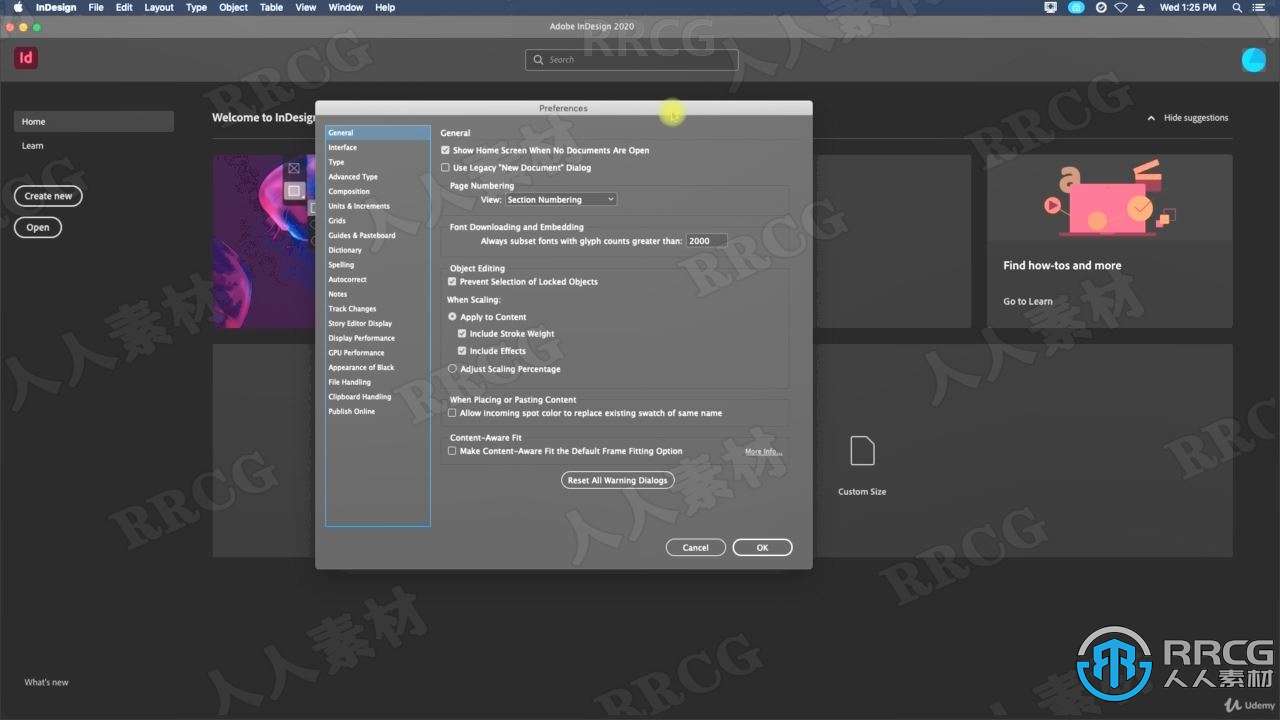This screenshot has height=720, width=1280.
Task: Enable incoming spot color replace option
Action: click(x=452, y=413)
